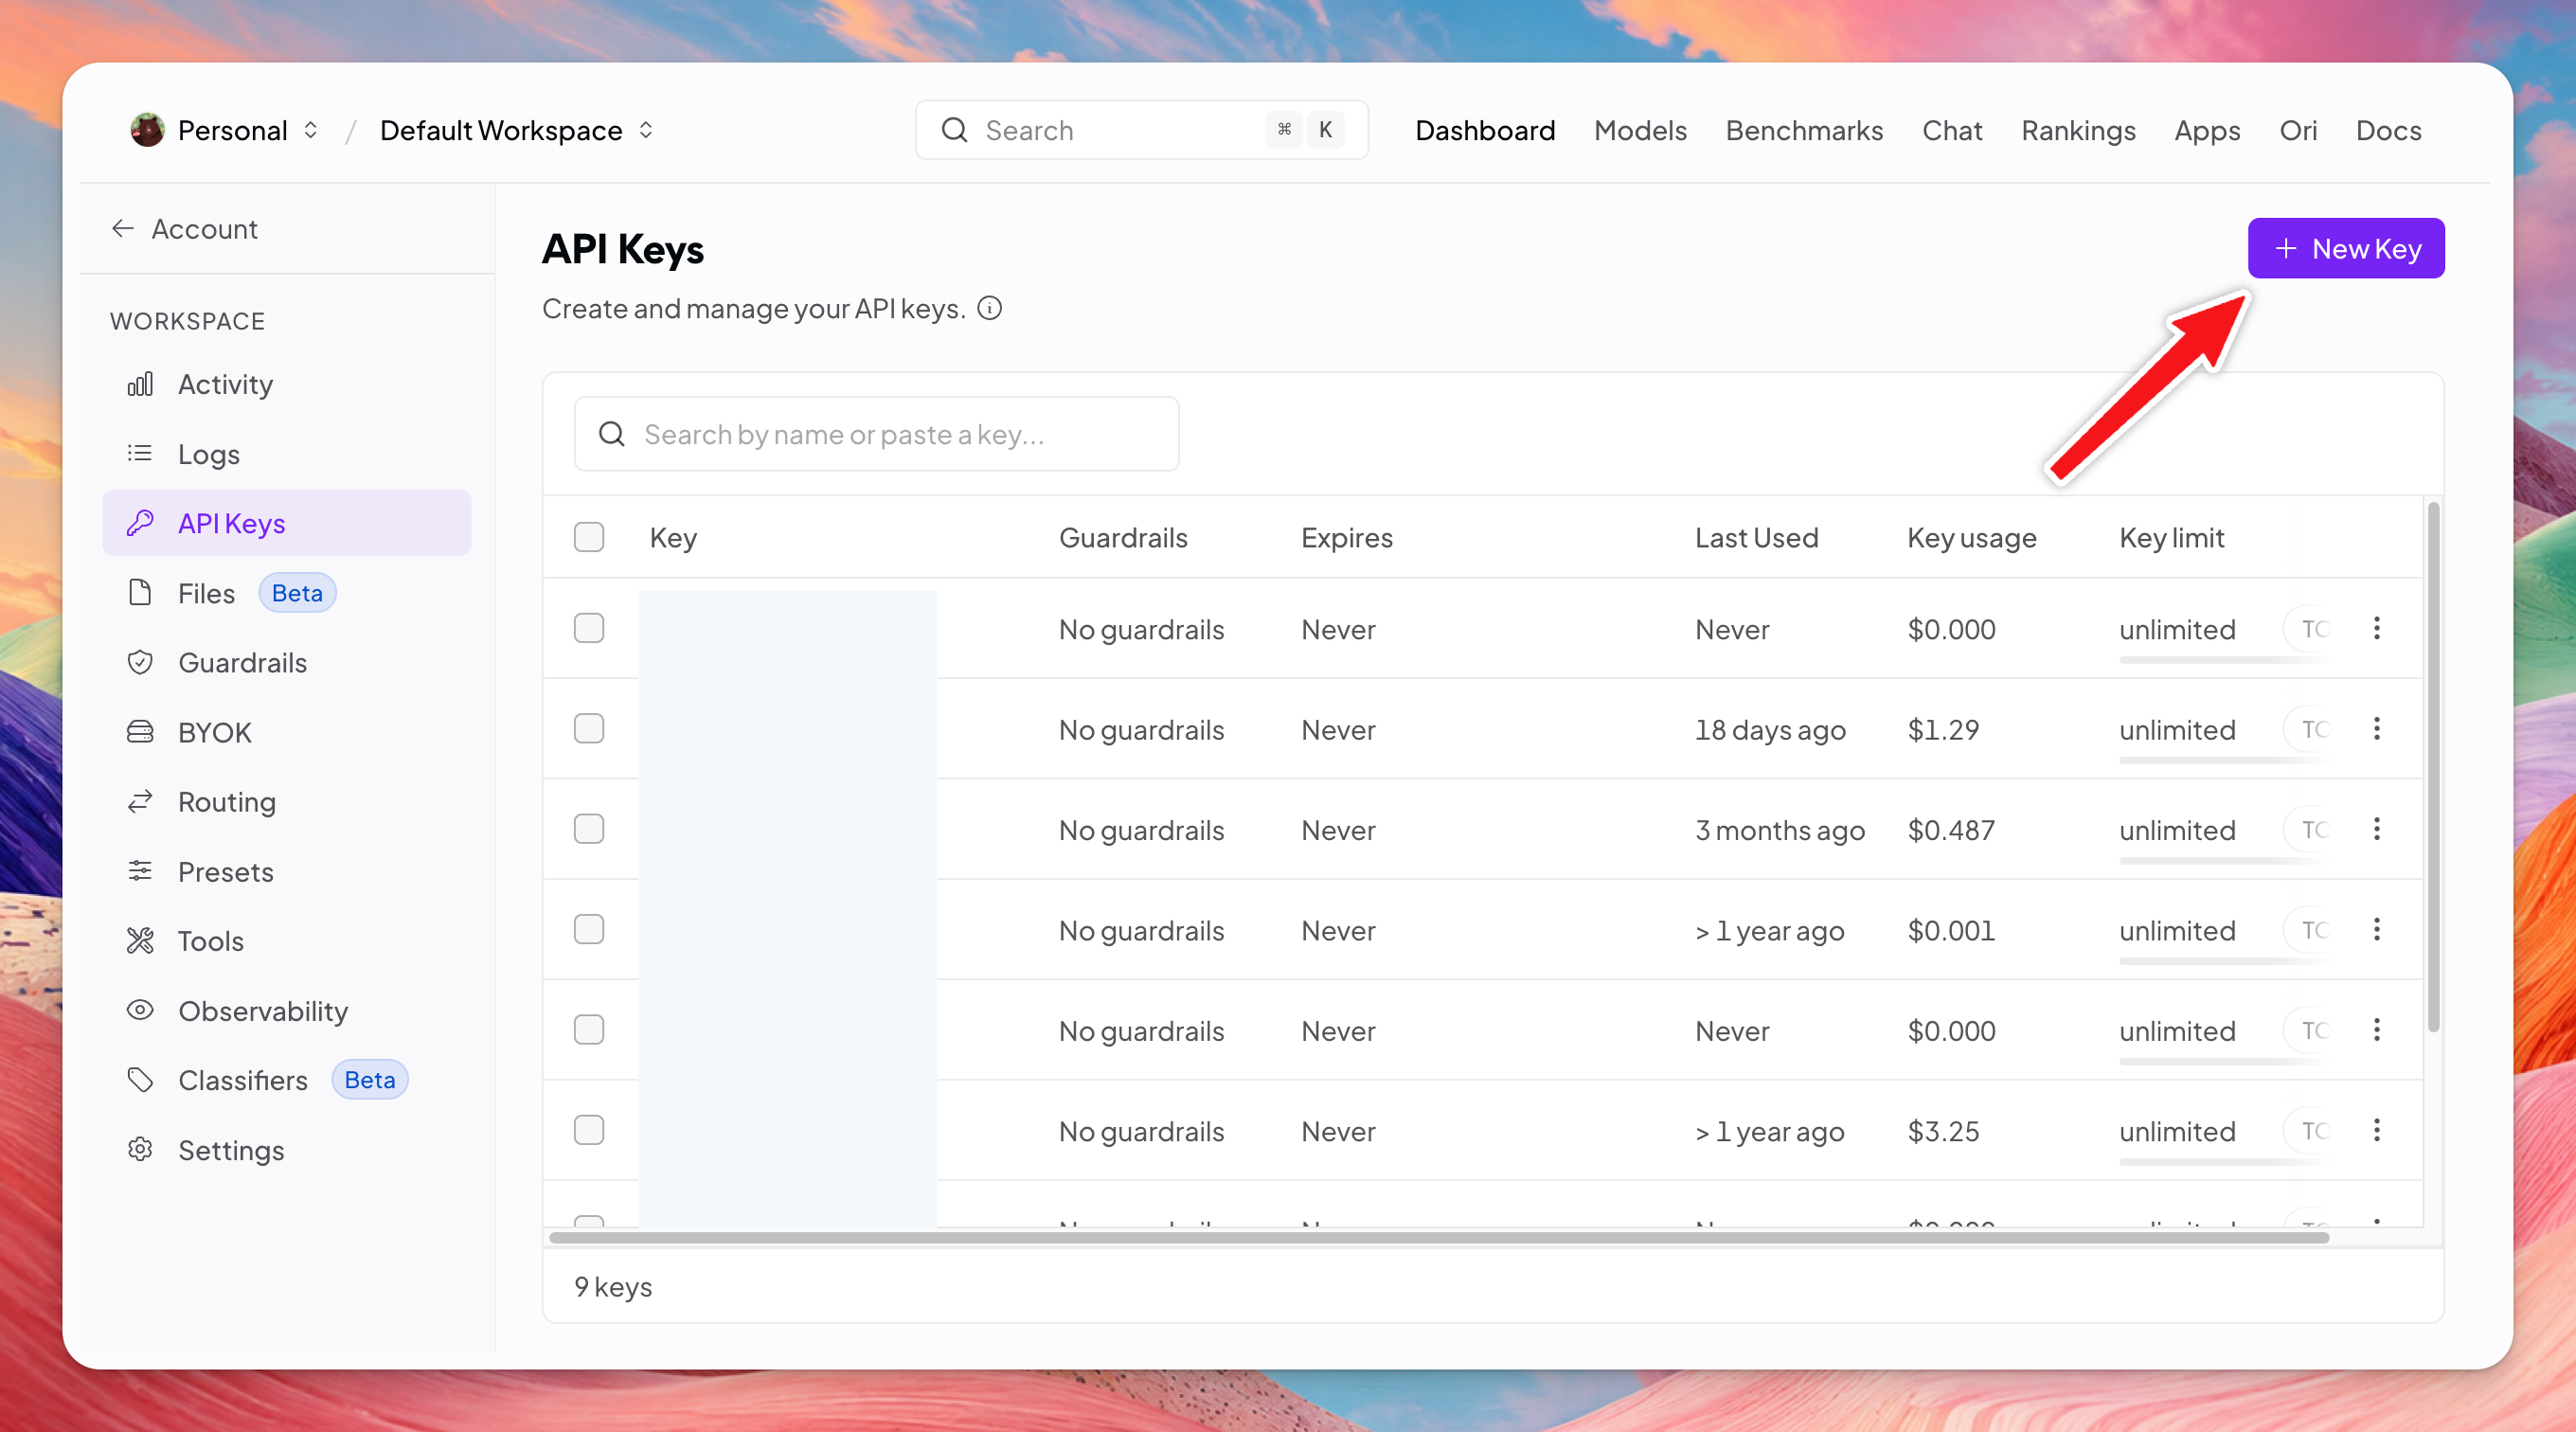Open more options for the $1.29 key

(x=2377, y=729)
